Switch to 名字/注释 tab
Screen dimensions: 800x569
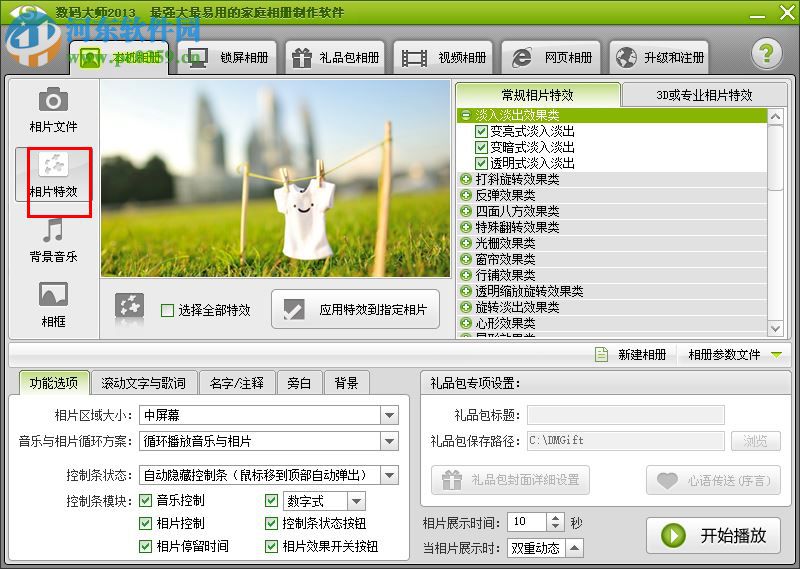coord(237,383)
